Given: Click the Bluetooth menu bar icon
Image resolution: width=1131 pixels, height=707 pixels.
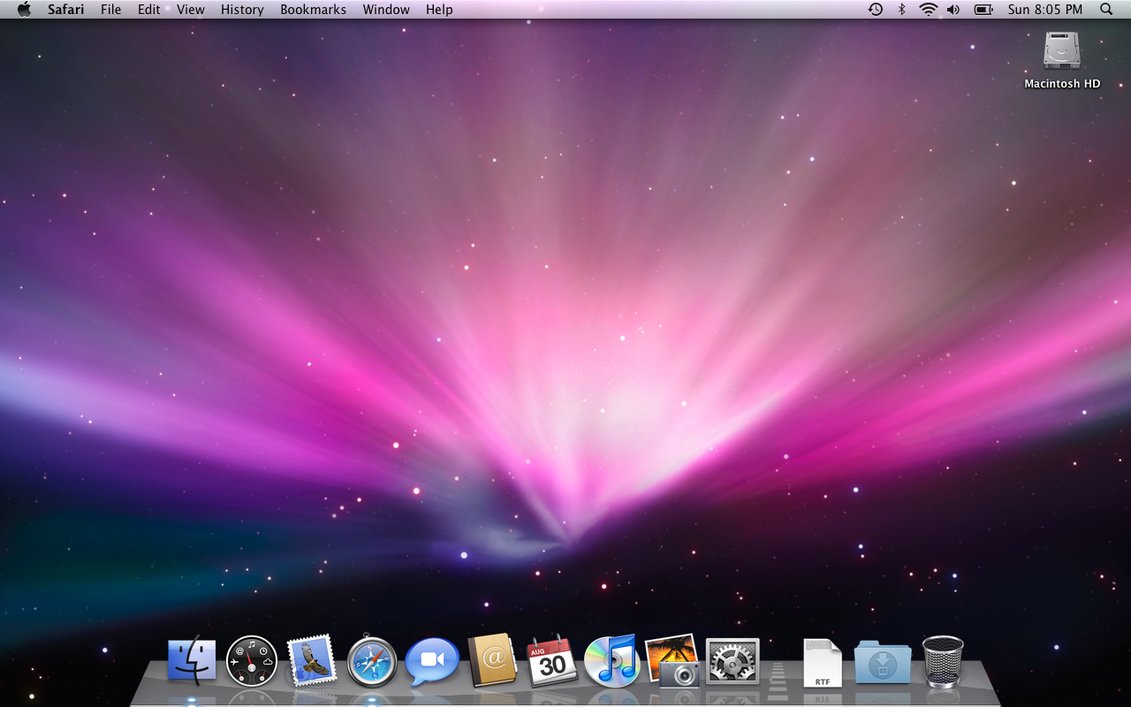Looking at the screenshot, I should tap(902, 9).
